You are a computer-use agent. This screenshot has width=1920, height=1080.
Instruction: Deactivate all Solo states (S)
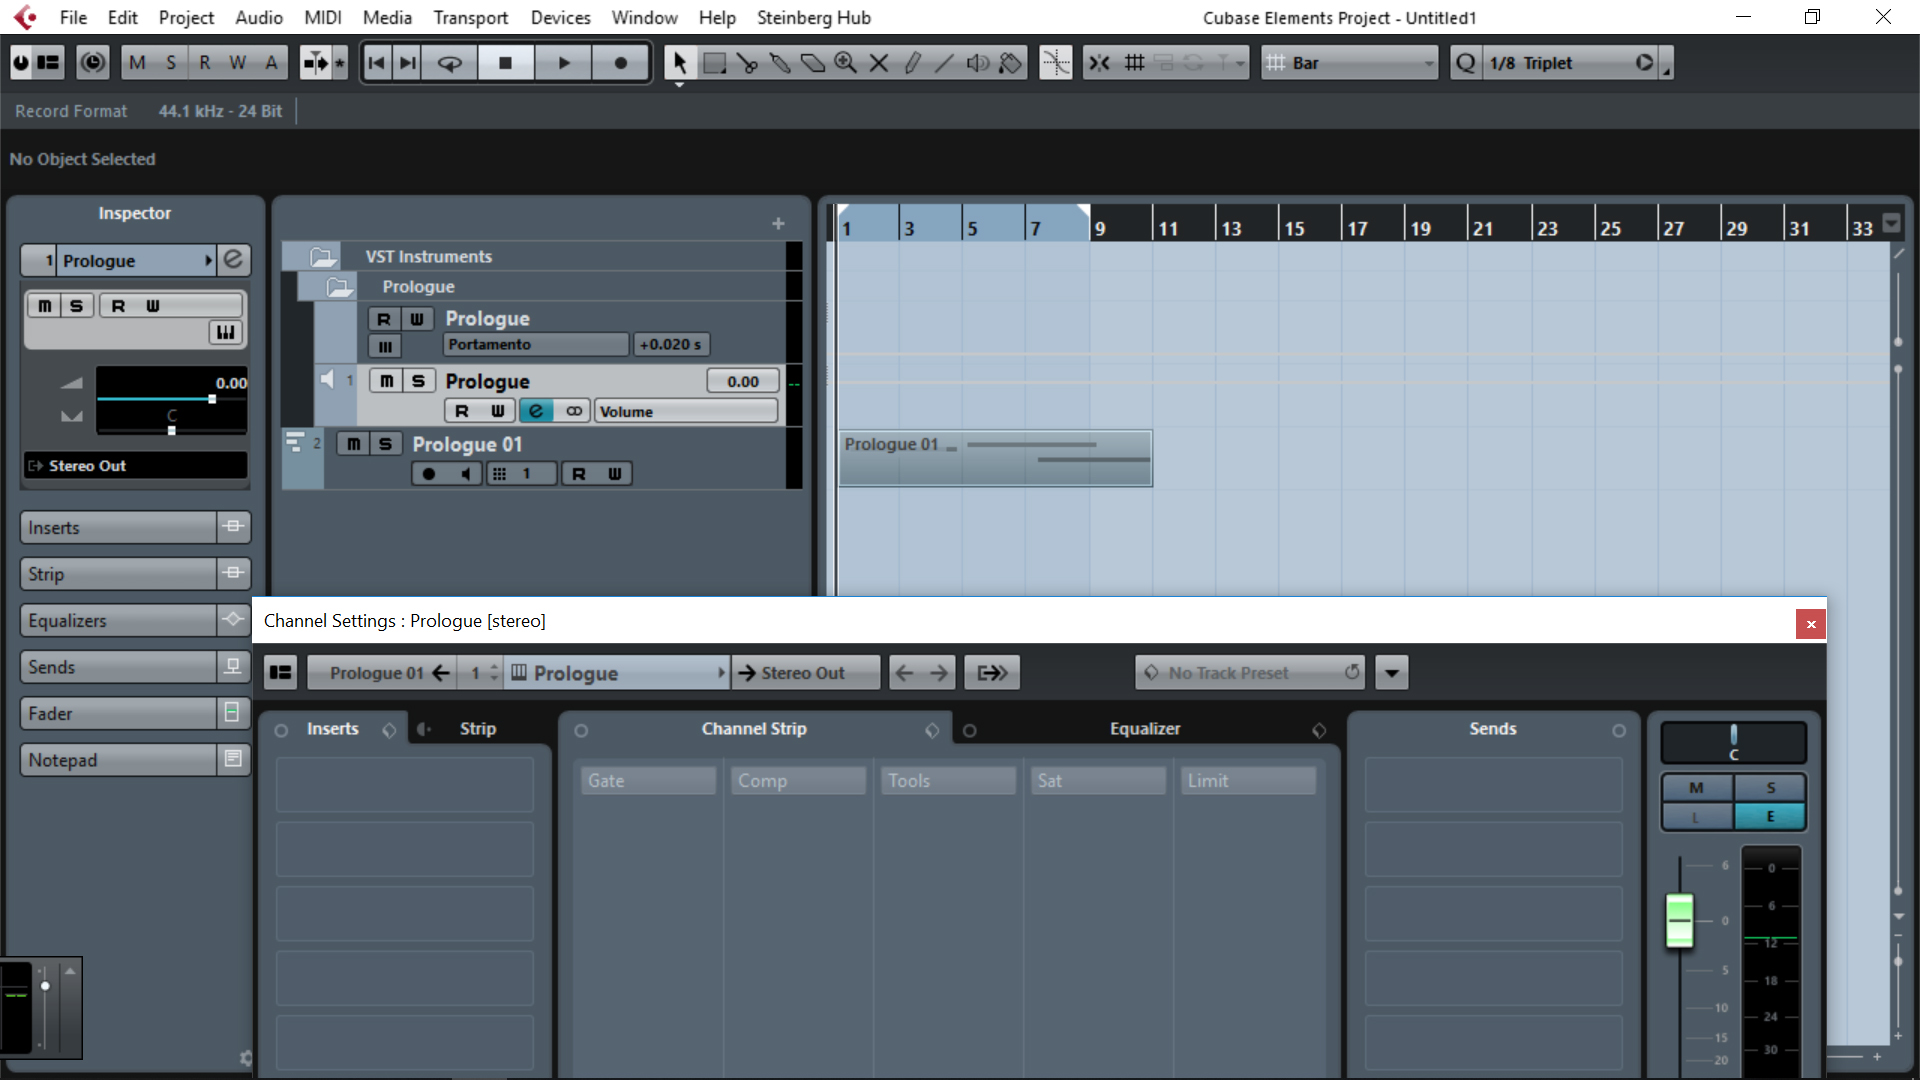click(x=171, y=63)
